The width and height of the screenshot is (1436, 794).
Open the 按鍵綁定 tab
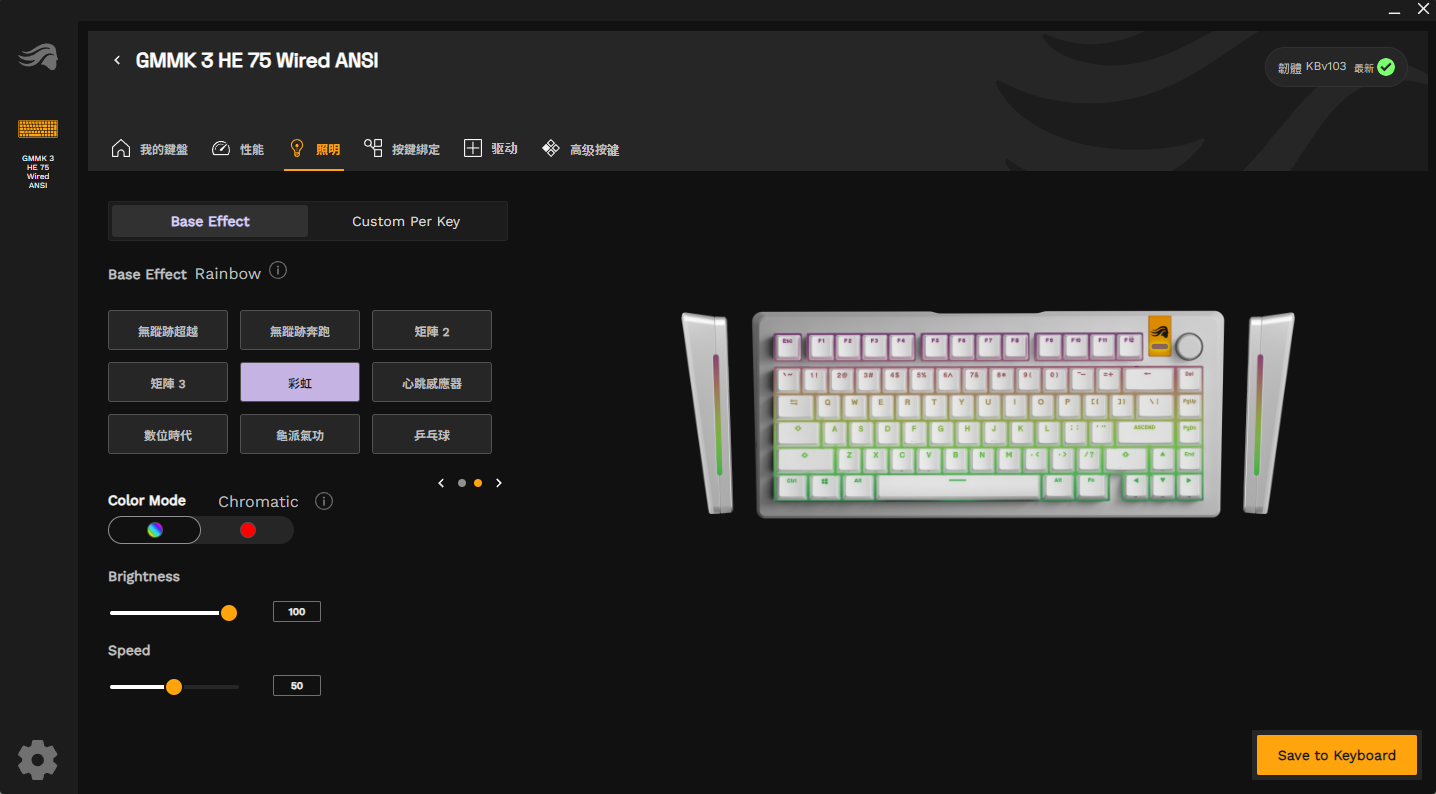pyautogui.click(x=402, y=149)
